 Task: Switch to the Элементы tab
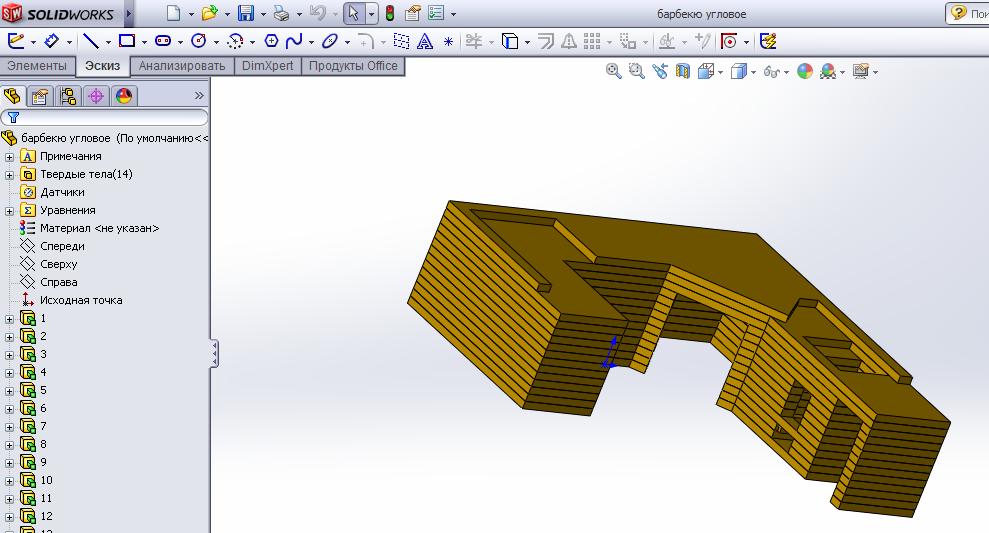(37, 66)
